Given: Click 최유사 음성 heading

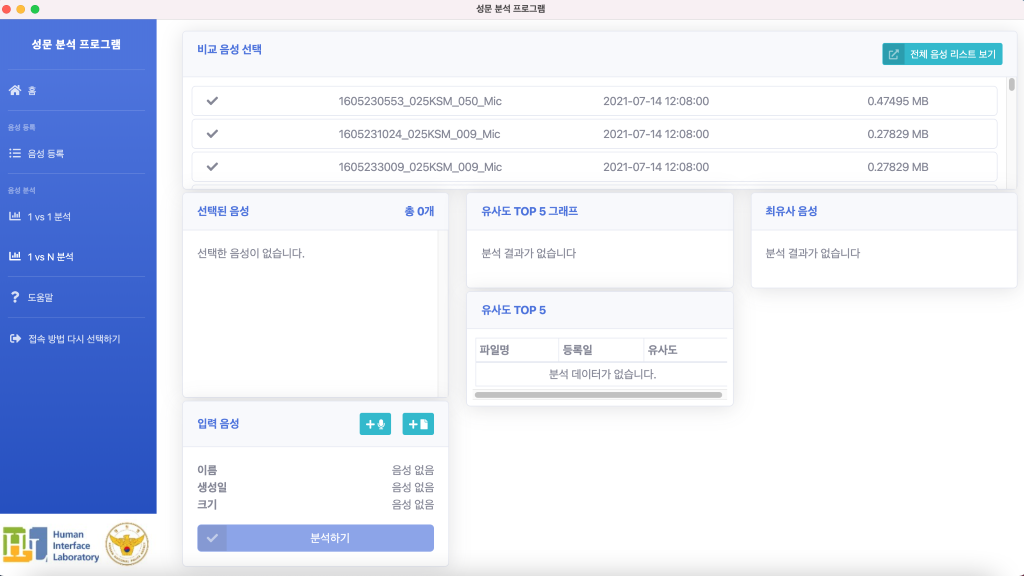Looking at the screenshot, I should [792, 211].
